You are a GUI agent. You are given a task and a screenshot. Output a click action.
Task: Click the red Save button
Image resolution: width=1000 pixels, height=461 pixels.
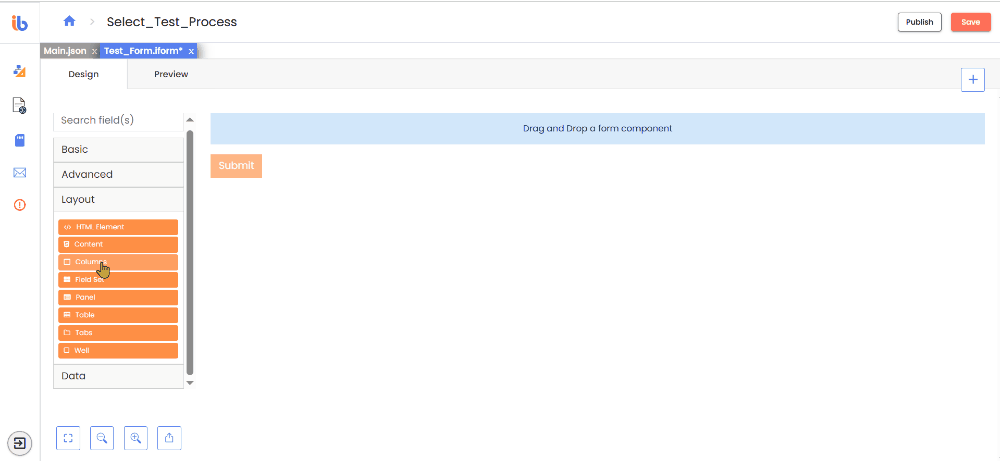(971, 22)
